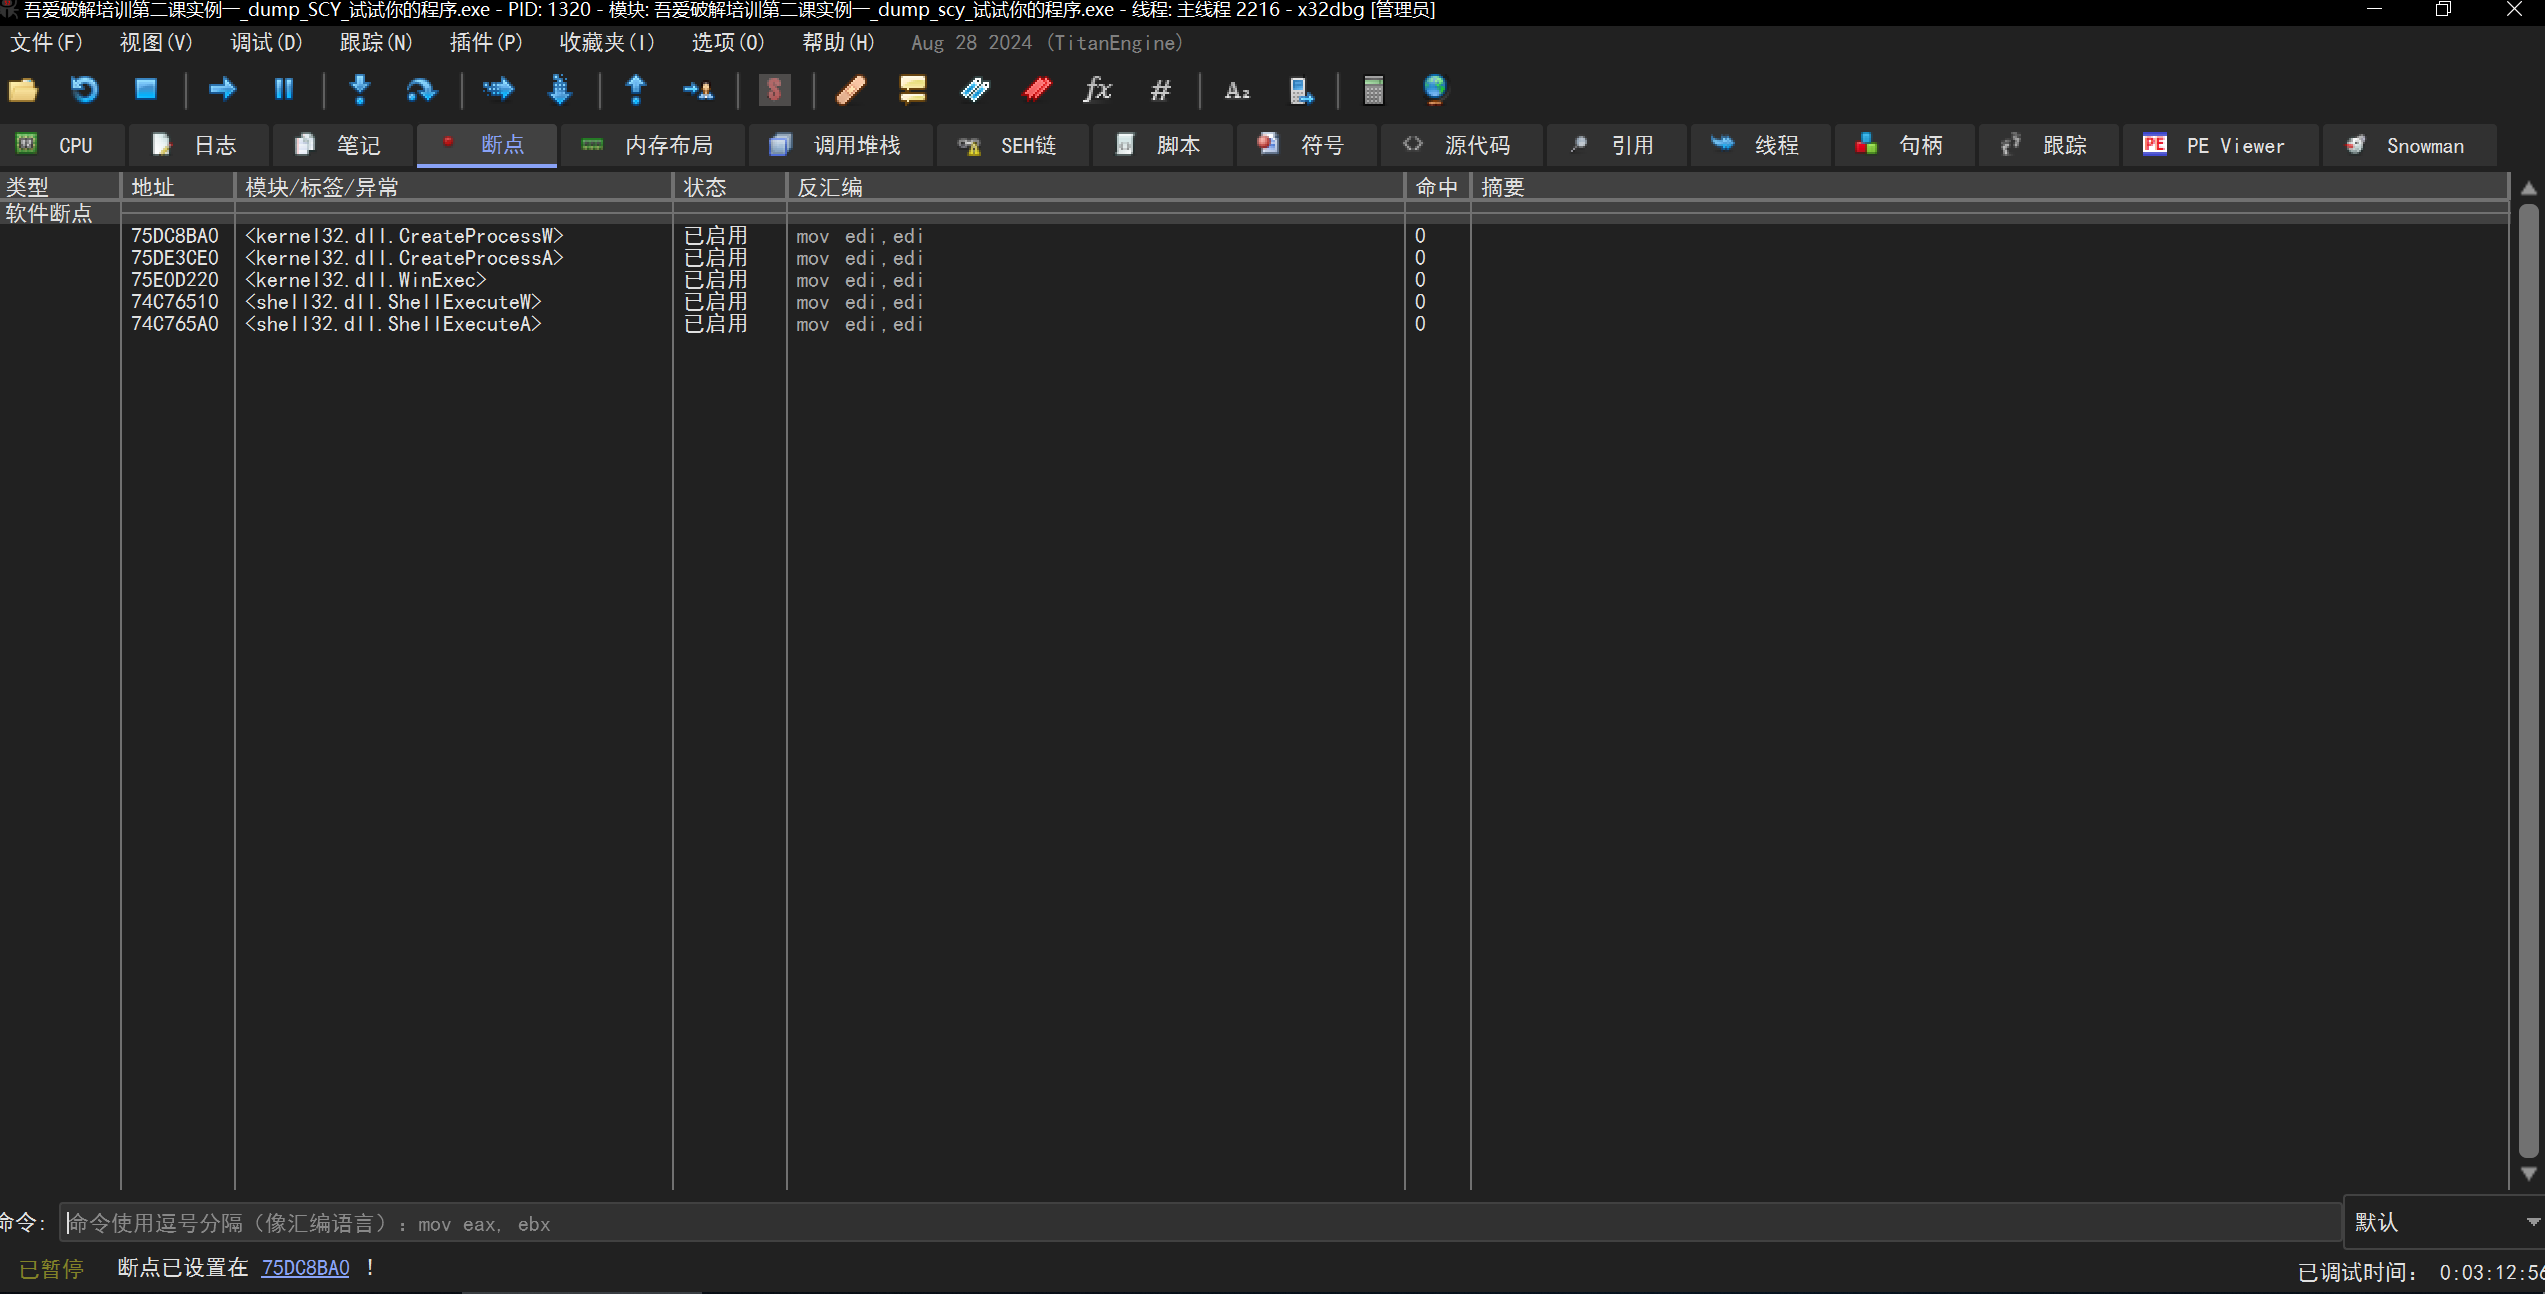
Task: Click the 反汇编 column header
Action: [1096, 187]
